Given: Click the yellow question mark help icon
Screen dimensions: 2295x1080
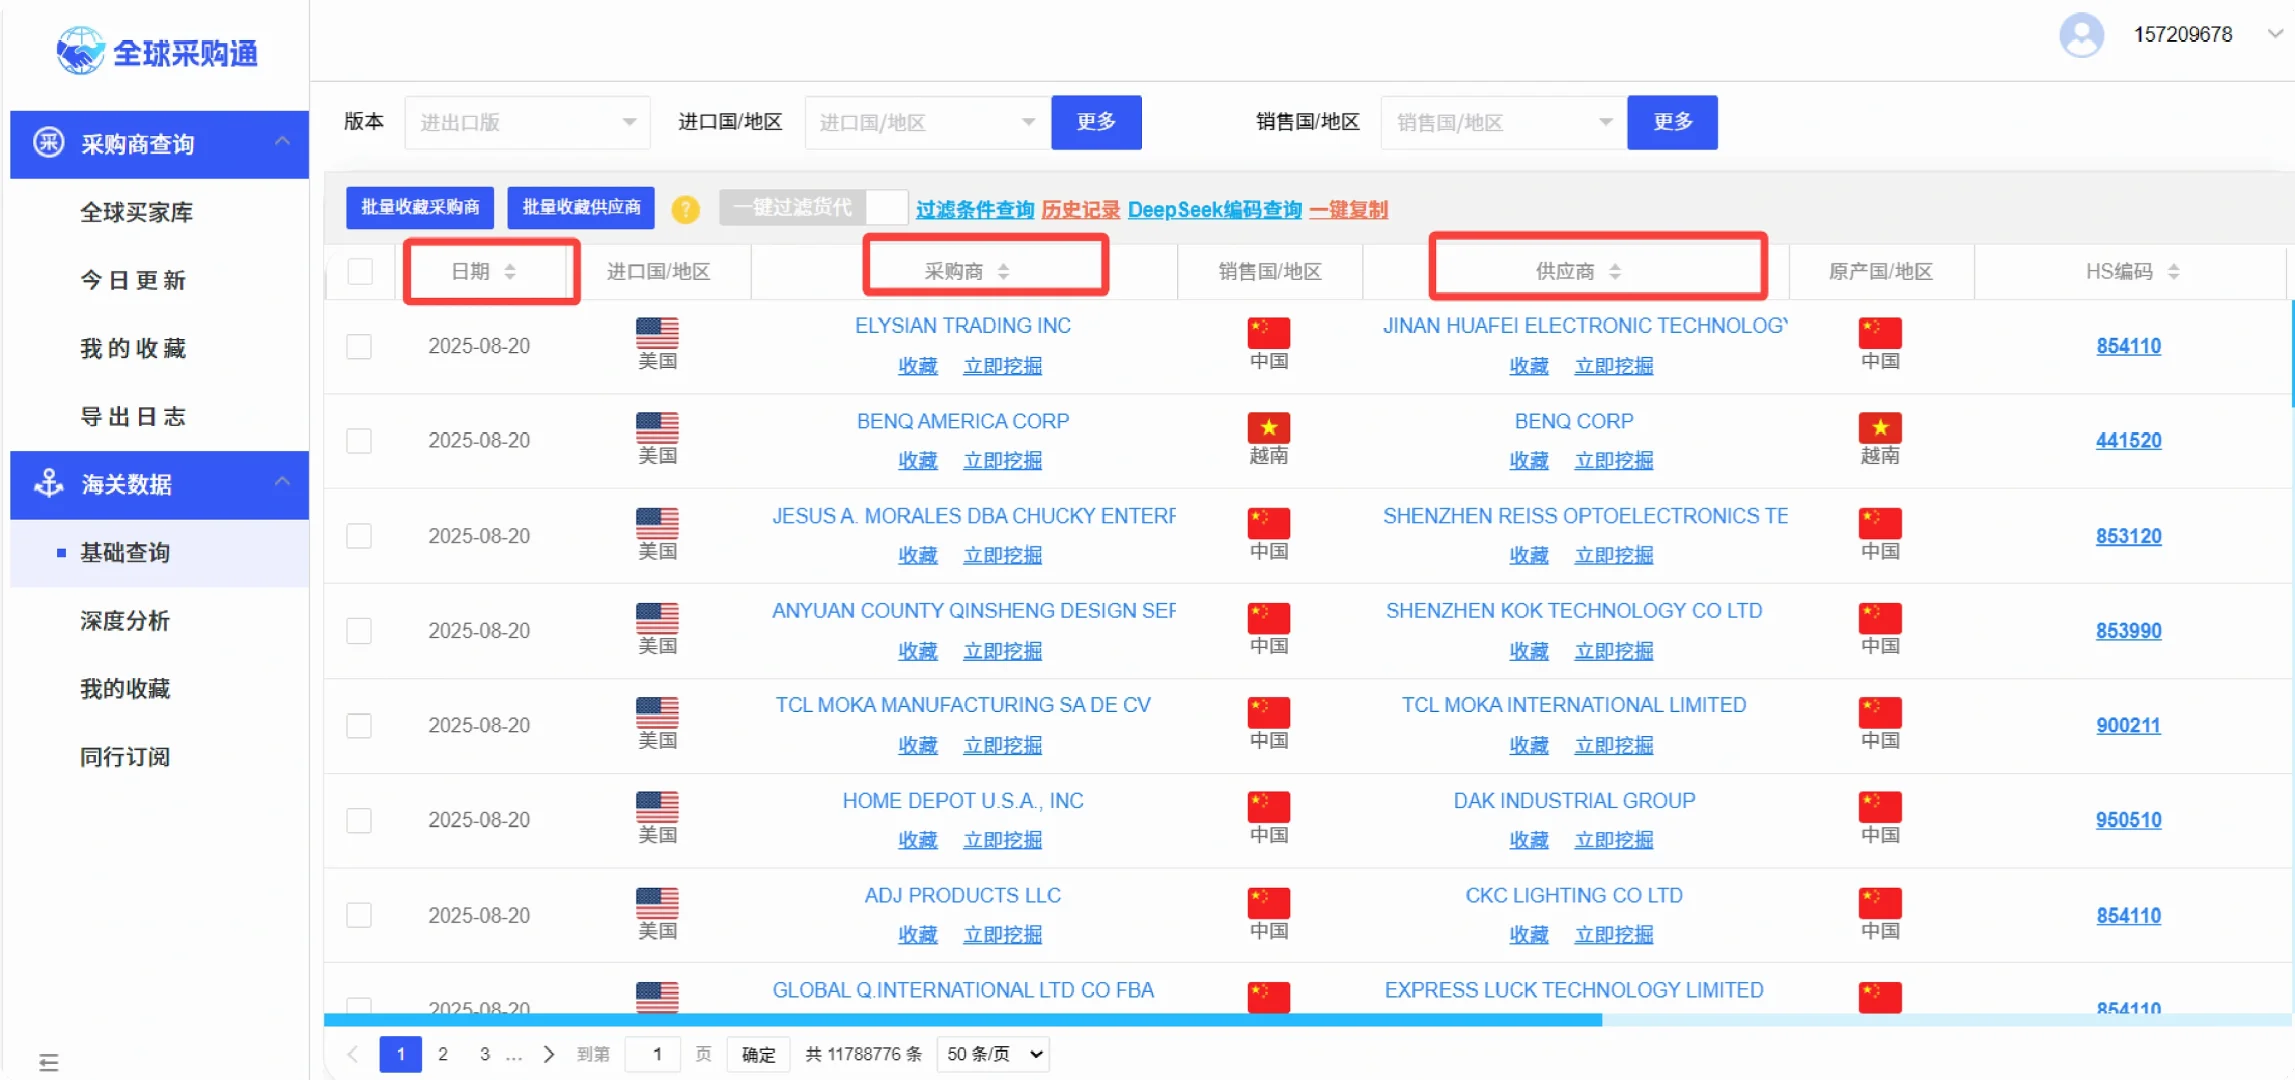Looking at the screenshot, I should click(x=685, y=209).
